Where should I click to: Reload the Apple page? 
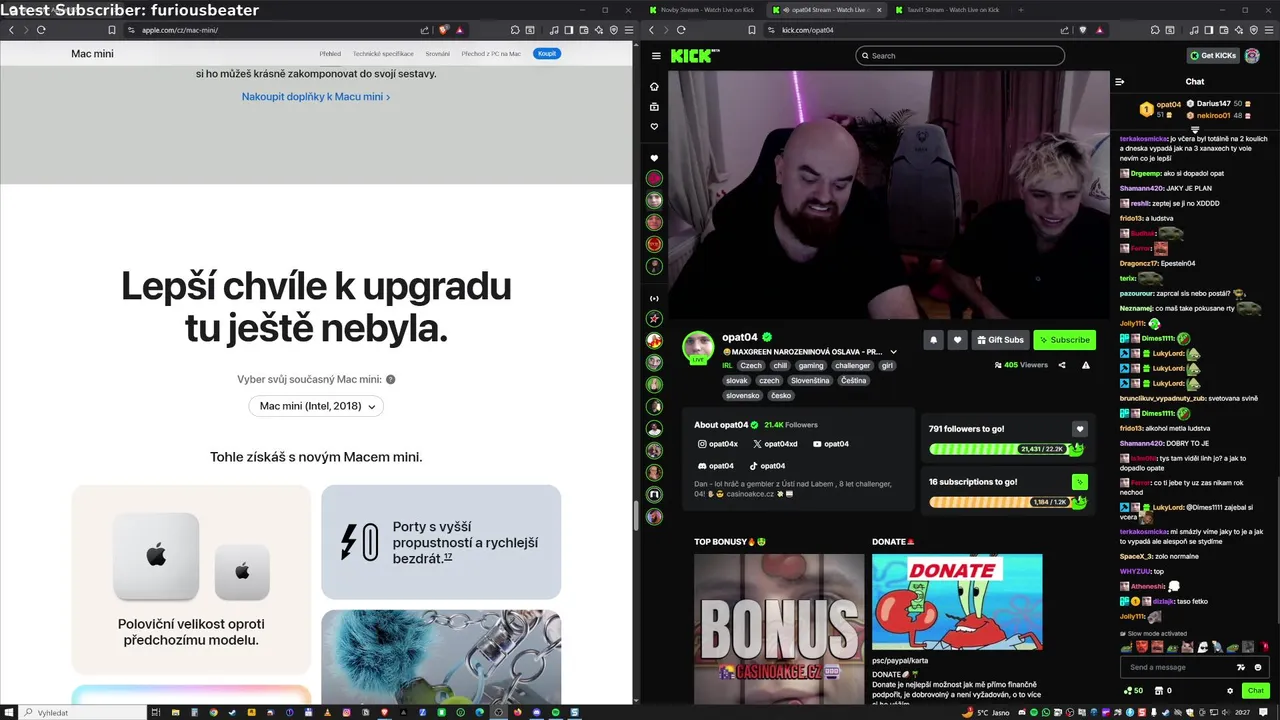tap(41, 30)
